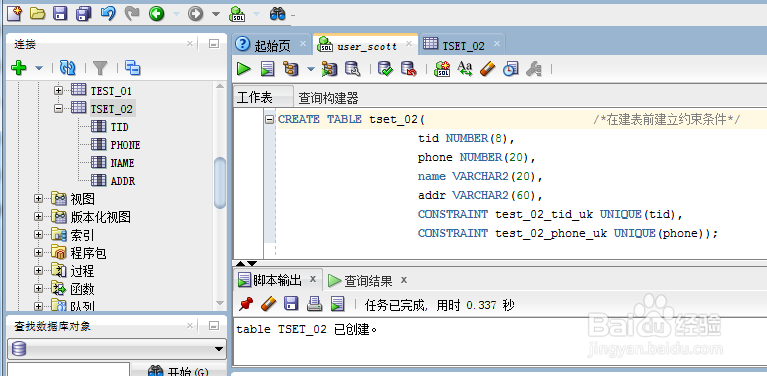This screenshot has width=767, height=376.
Task: Click the green Back navigation button
Action: pos(157,14)
